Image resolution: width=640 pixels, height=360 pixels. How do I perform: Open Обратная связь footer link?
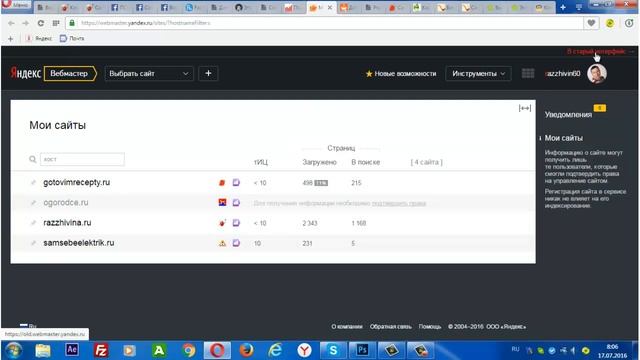[391, 327]
